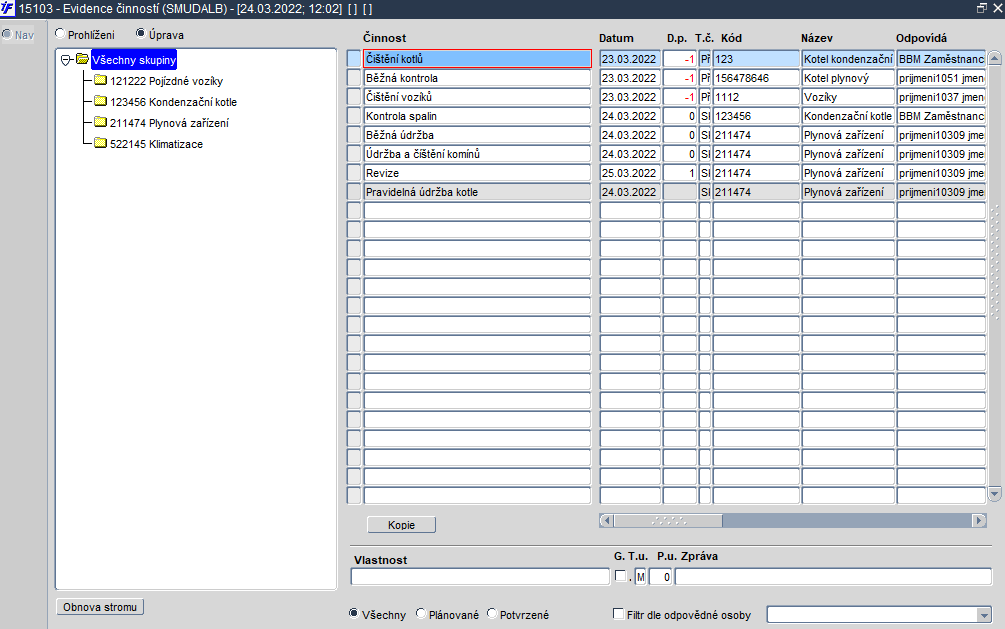Select the Klimatizace tree item label

[x=156, y=144]
